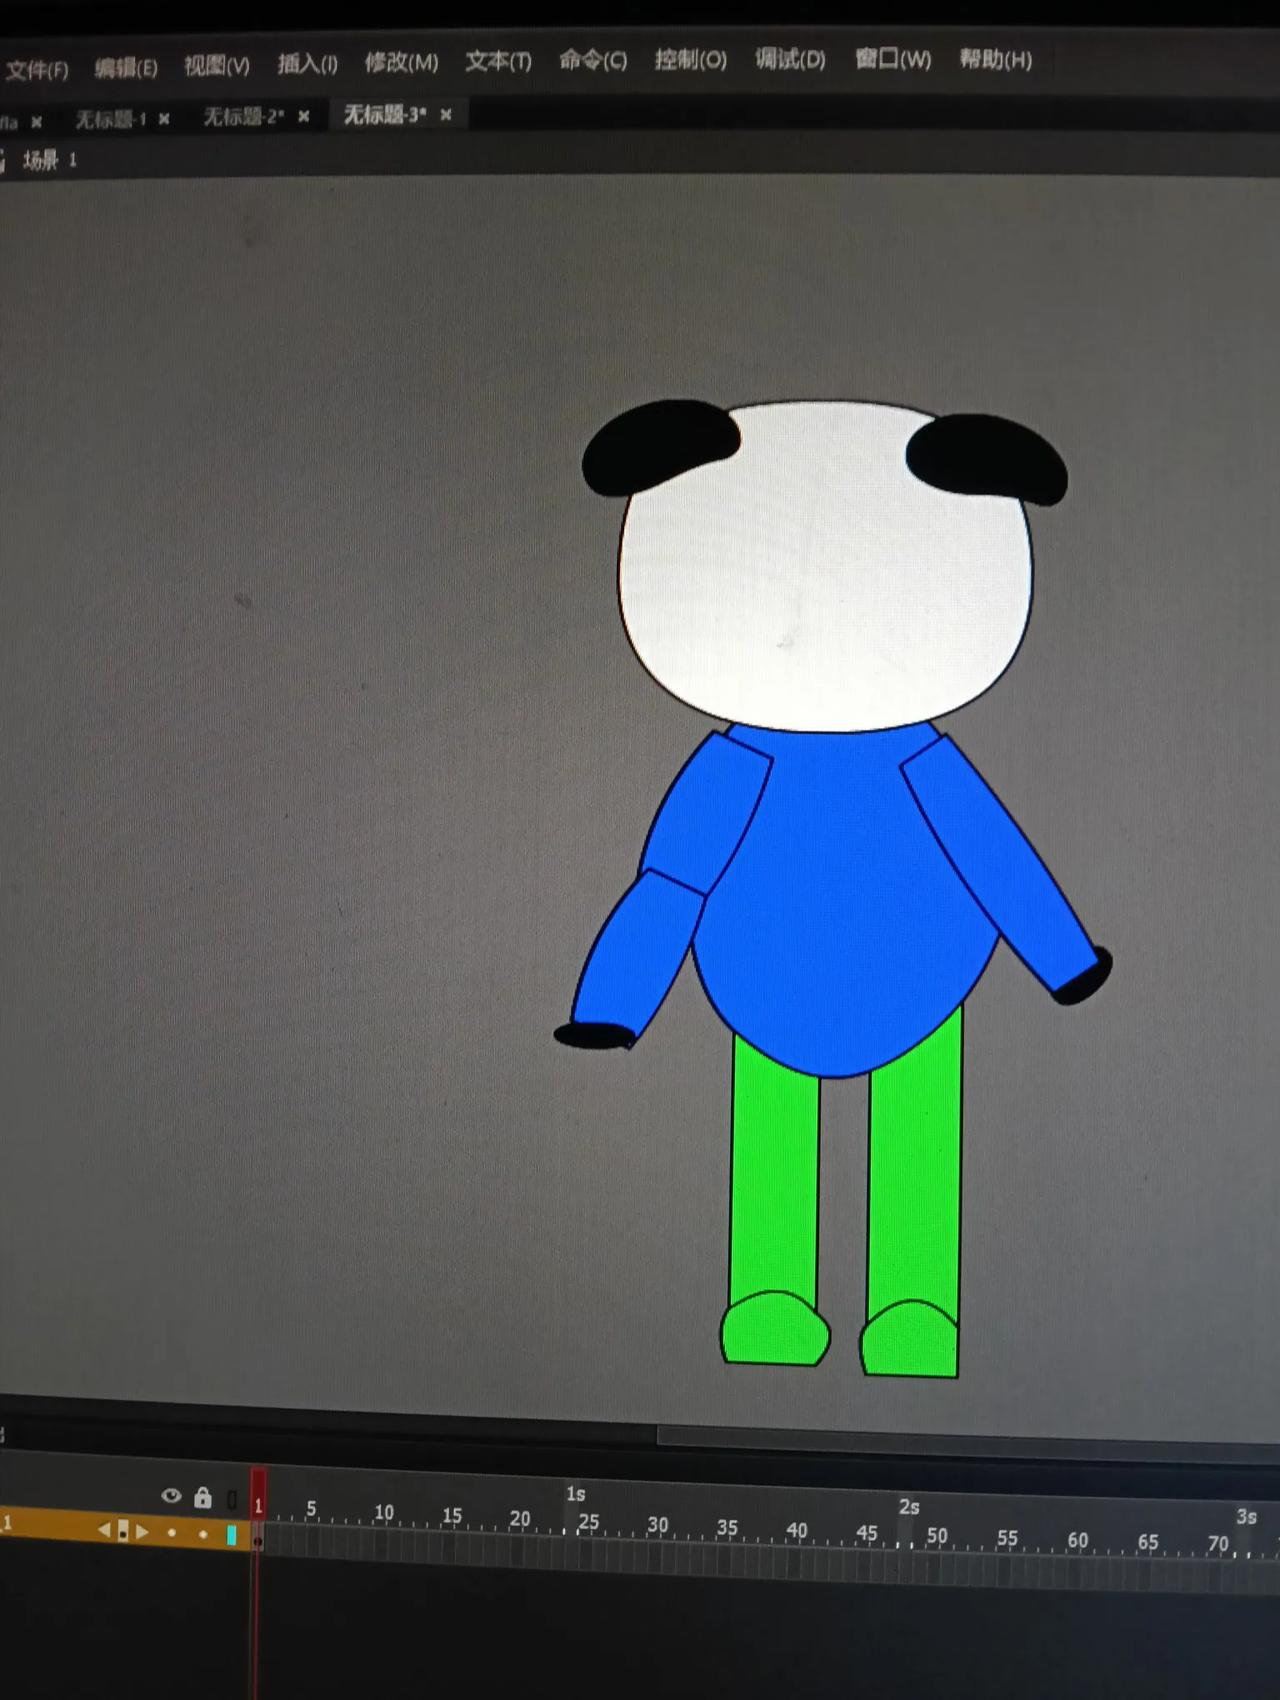The width and height of the screenshot is (1280, 1700).
Task: Switch to the 无标题-2* document tab
Action: click(244, 117)
